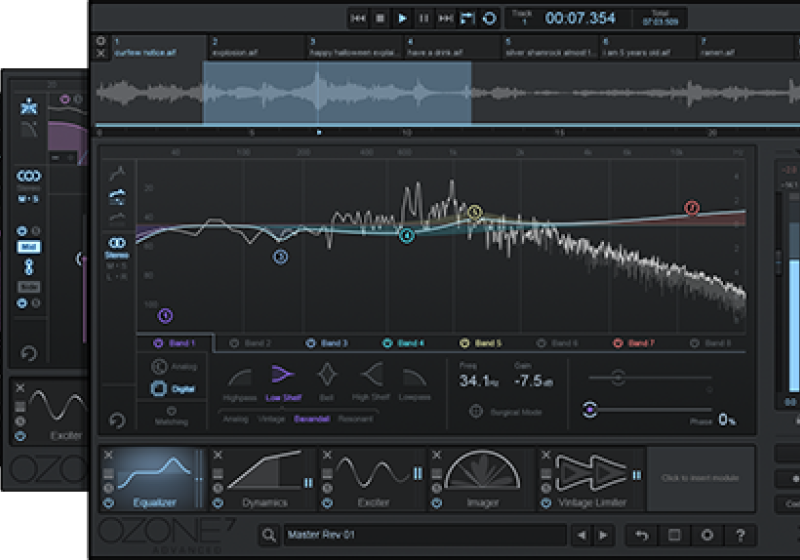This screenshot has width=800, height=560.
Task: Go to the next preset using right arrow
Action: click(601, 535)
